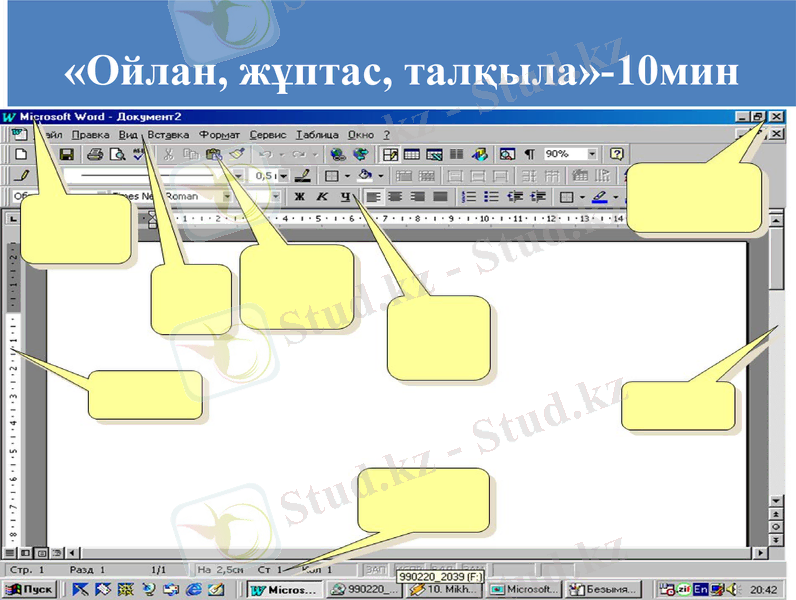Screen dimensions: 796x600
Task: Click the Print toolbar icon
Action: (95, 154)
